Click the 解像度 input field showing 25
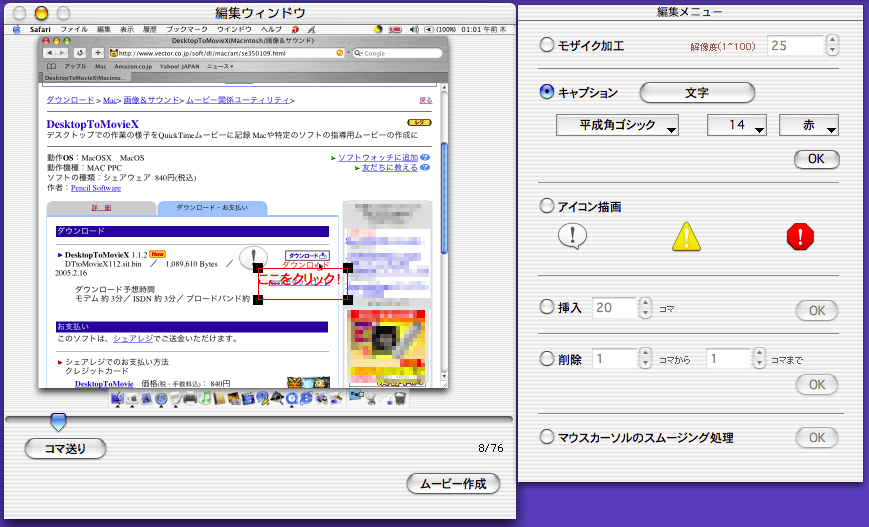869x527 pixels. (x=795, y=45)
